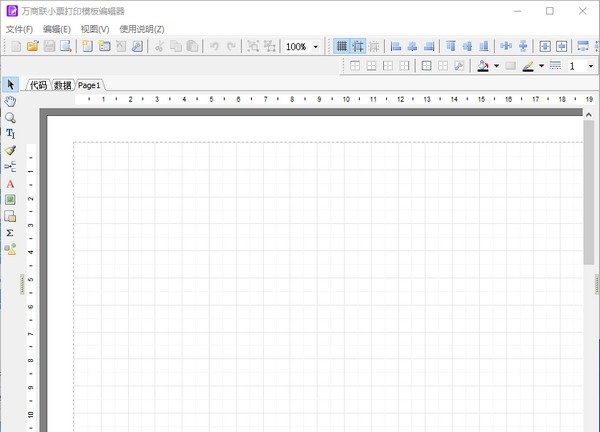Select the magnifier zoom tool
This screenshot has height=432, width=600.
11,117
